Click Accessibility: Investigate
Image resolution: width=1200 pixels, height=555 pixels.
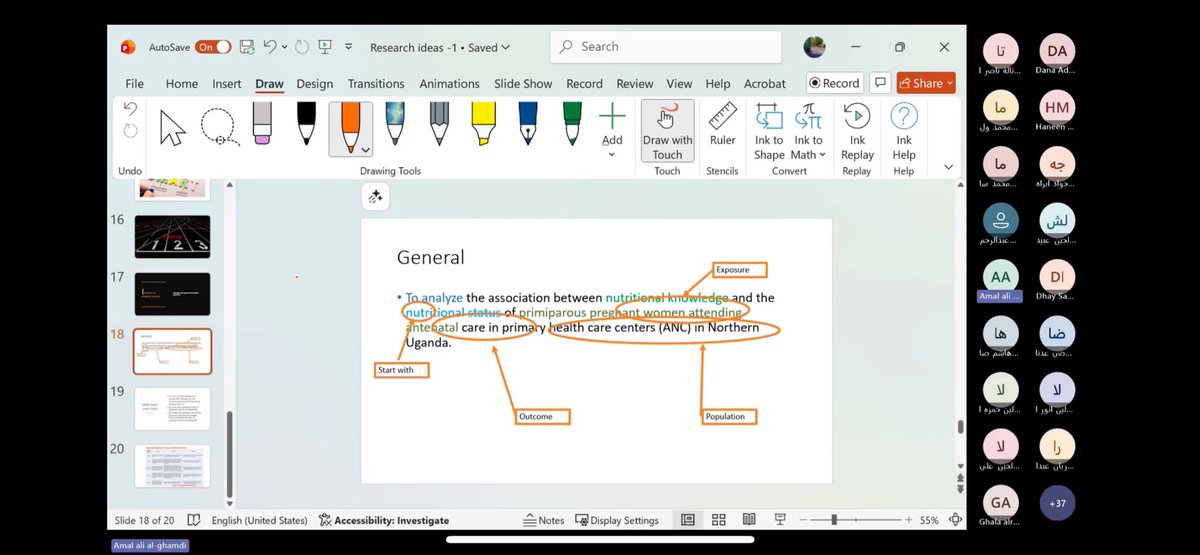tap(384, 520)
